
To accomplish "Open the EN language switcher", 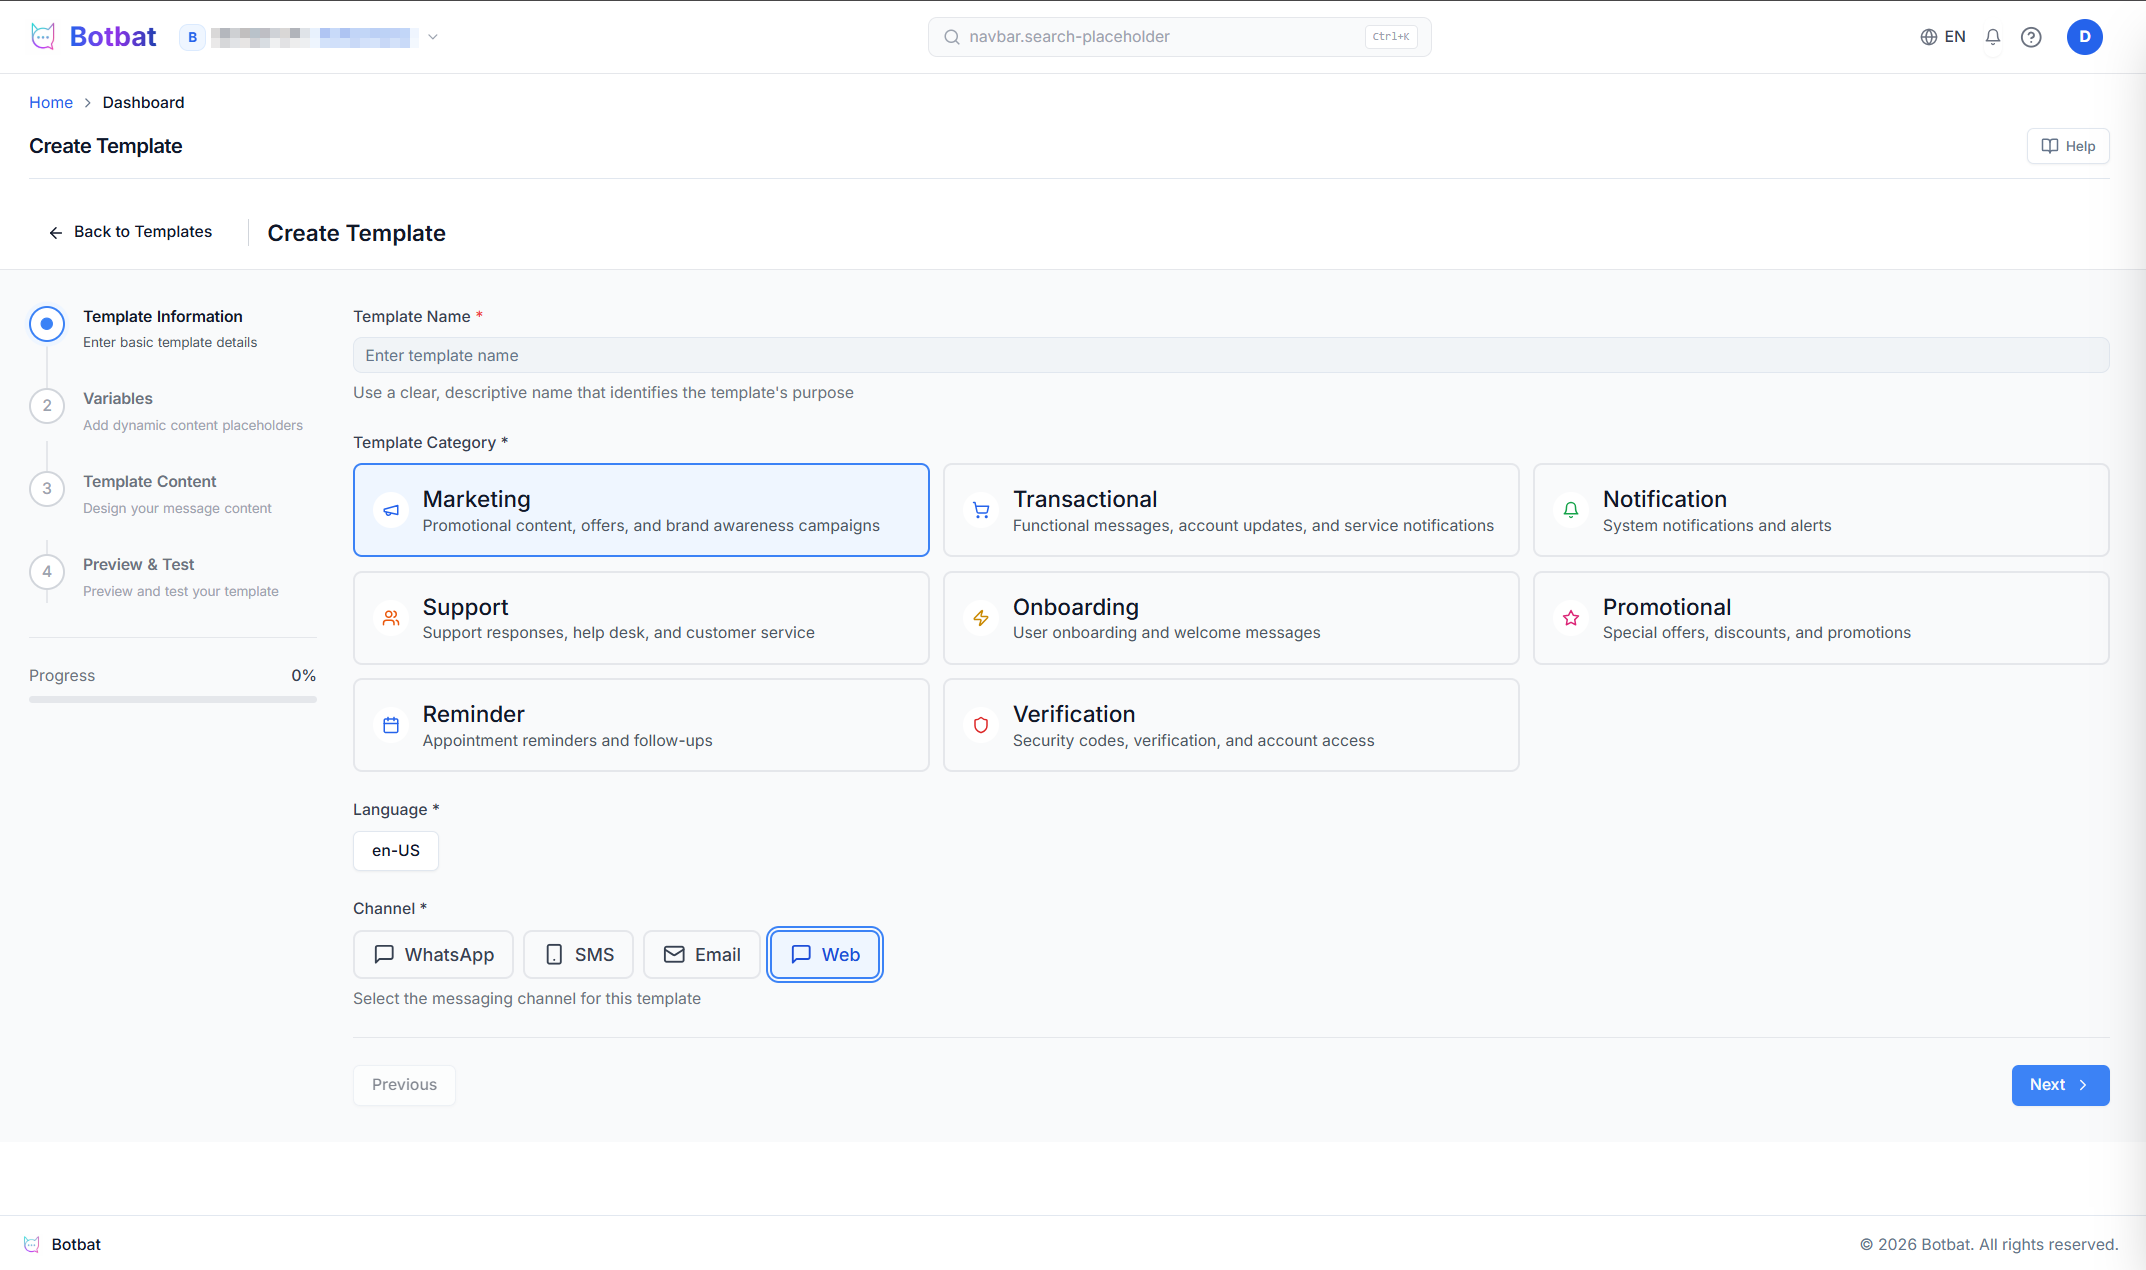I will click(1954, 37).
